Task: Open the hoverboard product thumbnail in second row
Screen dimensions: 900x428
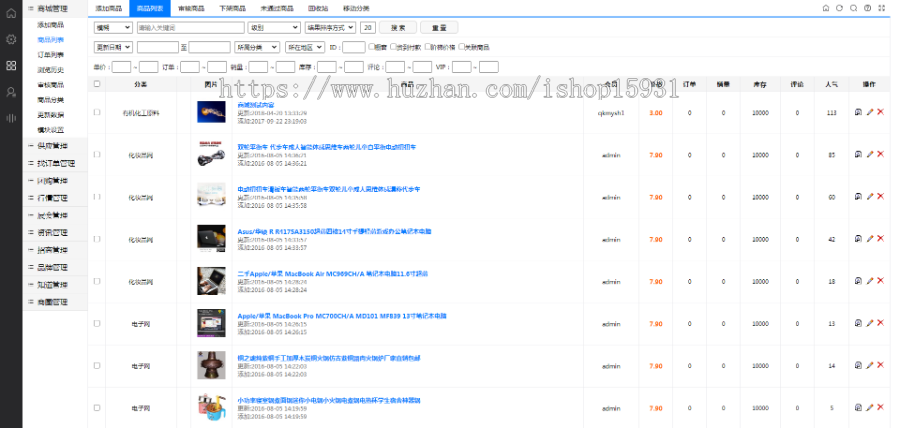Action: tap(211, 154)
